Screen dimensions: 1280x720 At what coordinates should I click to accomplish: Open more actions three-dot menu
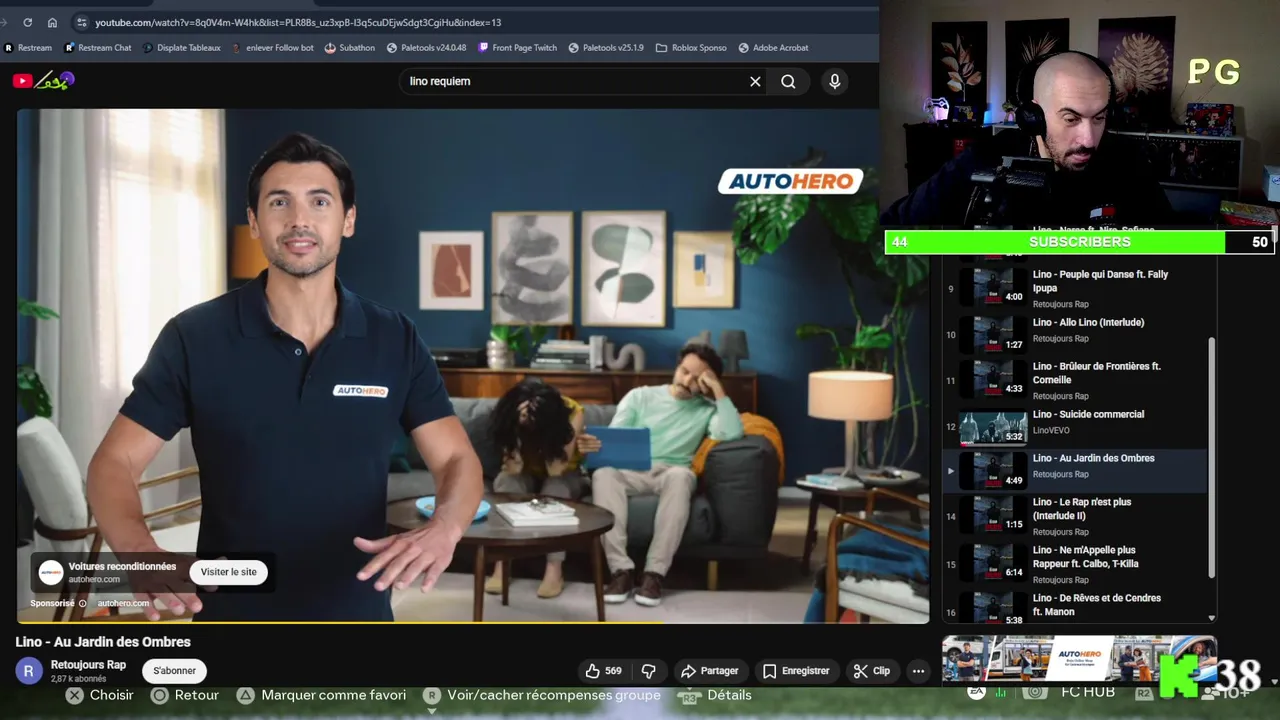(x=918, y=671)
